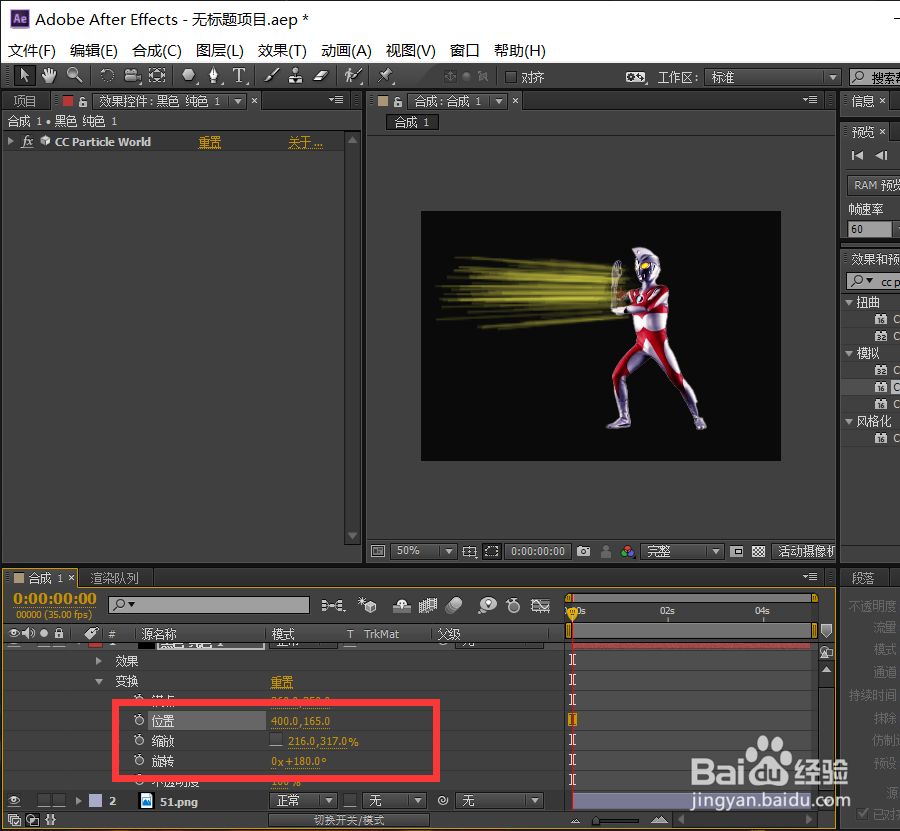Collapse the 变换 transform group
This screenshot has height=831, width=900.
pyautogui.click(x=99, y=681)
